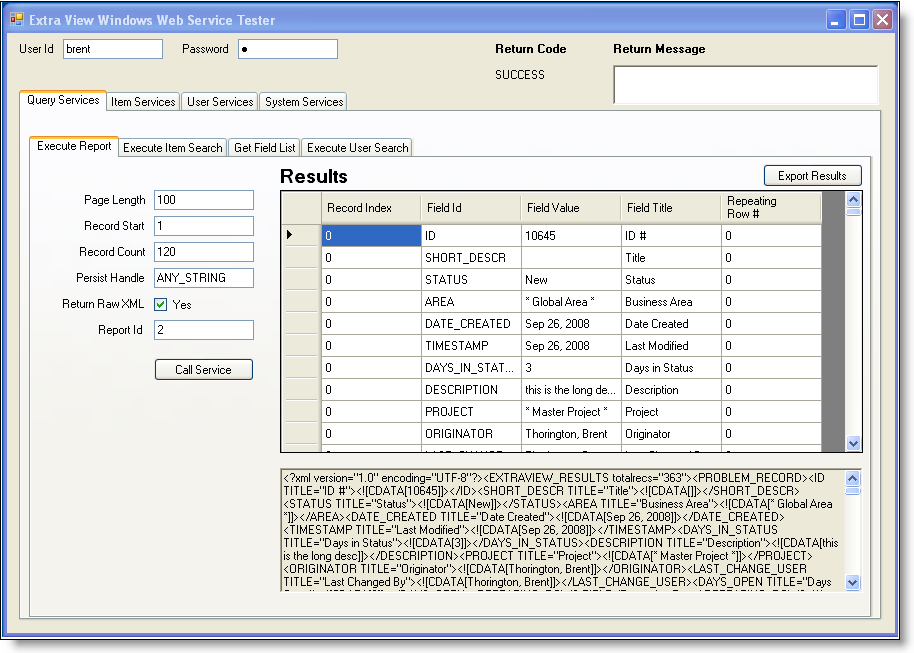Click the Persist Handle field
914x653 pixels.
pyautogui.click(x=204, y=278)
